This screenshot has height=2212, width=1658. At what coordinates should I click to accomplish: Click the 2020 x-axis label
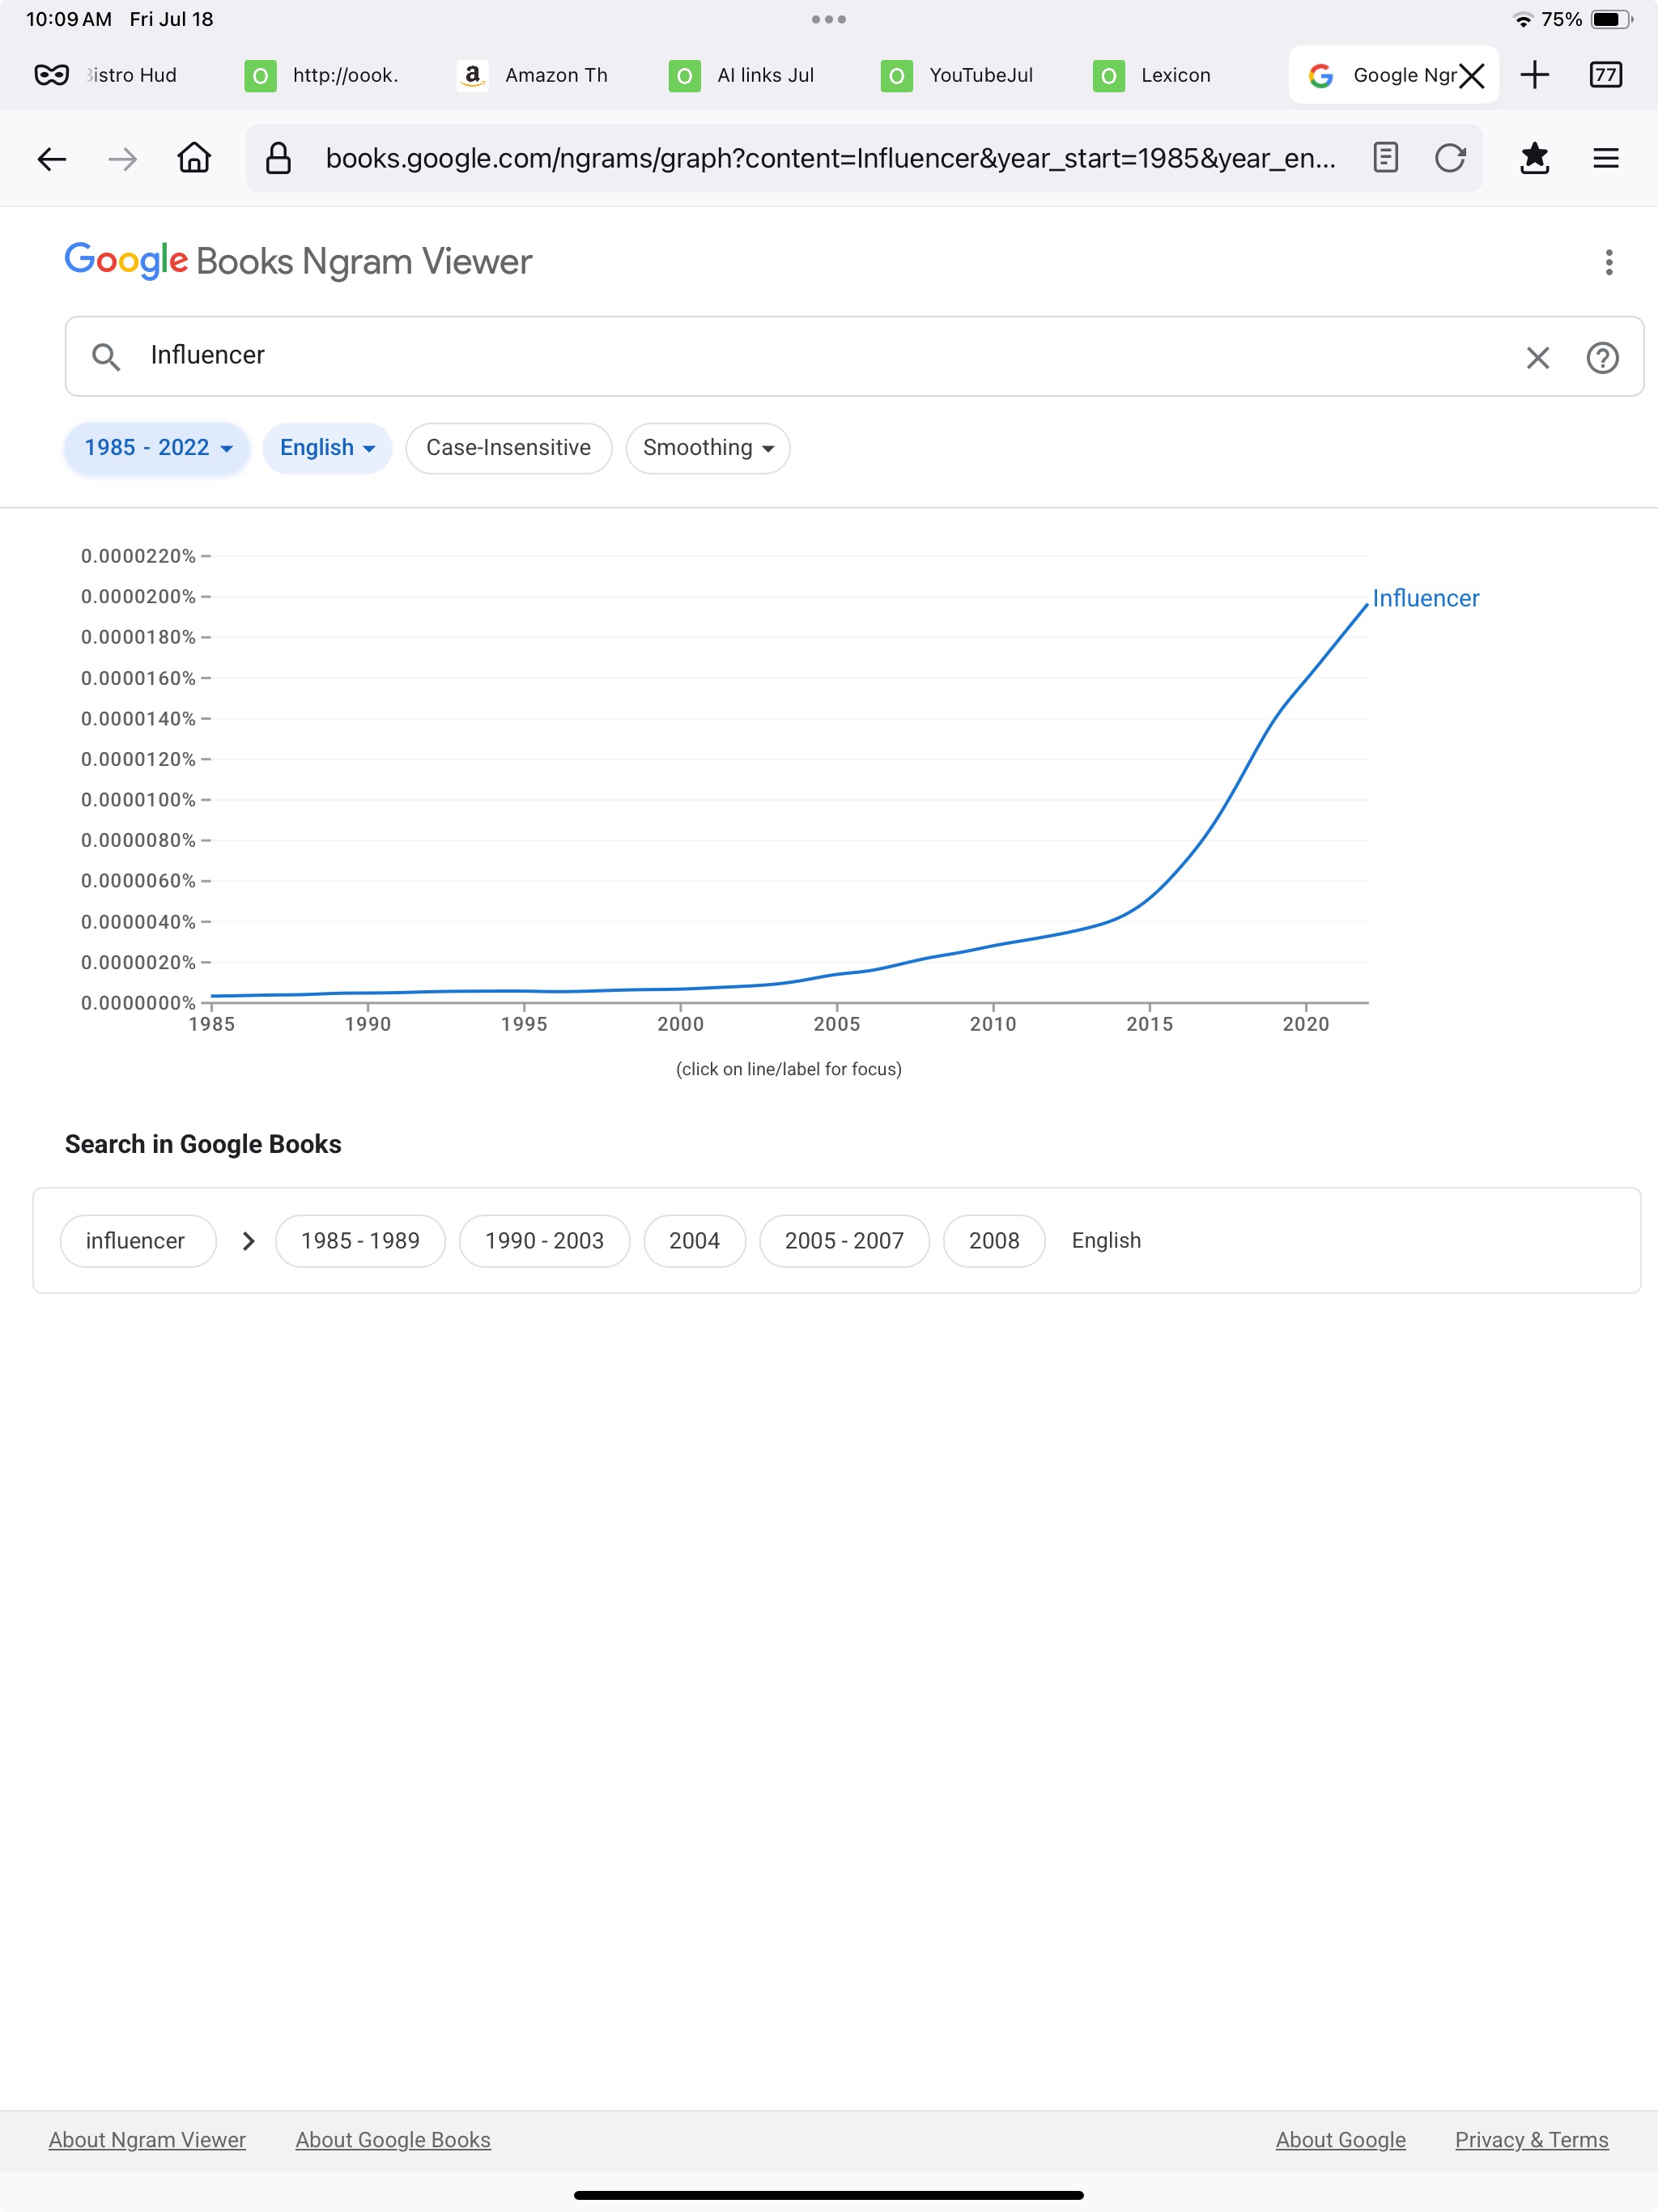click(1305, 1024)
